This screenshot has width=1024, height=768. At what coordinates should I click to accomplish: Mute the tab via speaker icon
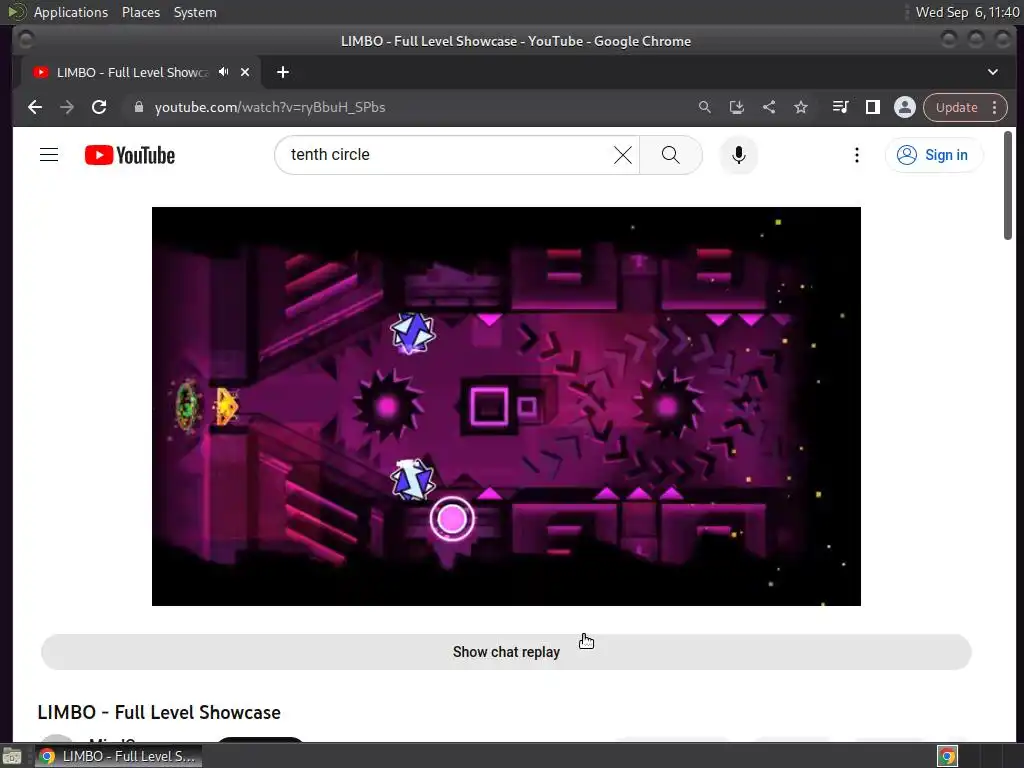[x=224, y=72]
